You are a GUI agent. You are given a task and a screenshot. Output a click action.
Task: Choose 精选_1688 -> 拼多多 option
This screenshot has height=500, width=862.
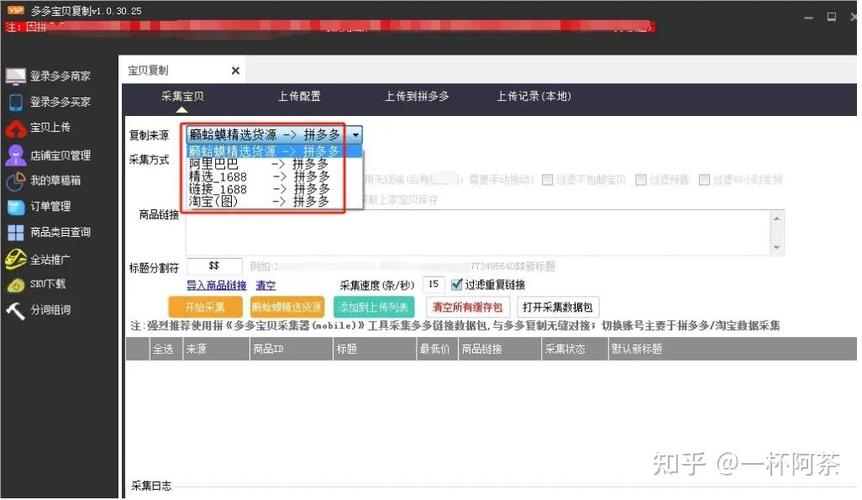coord(274,176)
